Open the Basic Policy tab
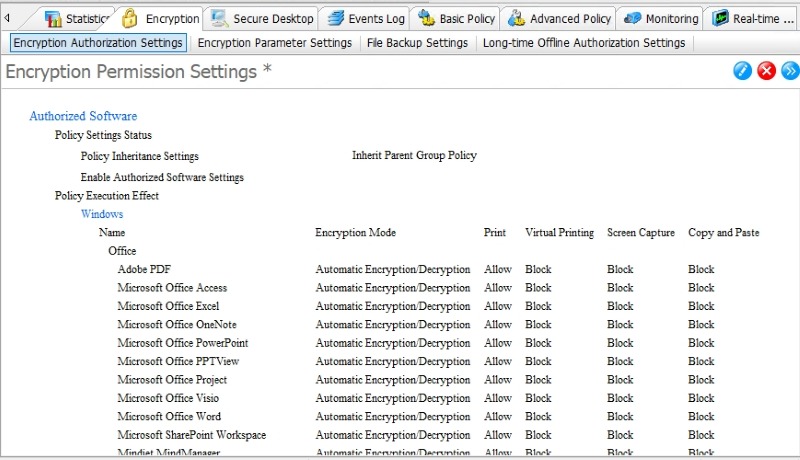Image resolution: width=800 pixels, height=460 pixels. tap(457, 19)
